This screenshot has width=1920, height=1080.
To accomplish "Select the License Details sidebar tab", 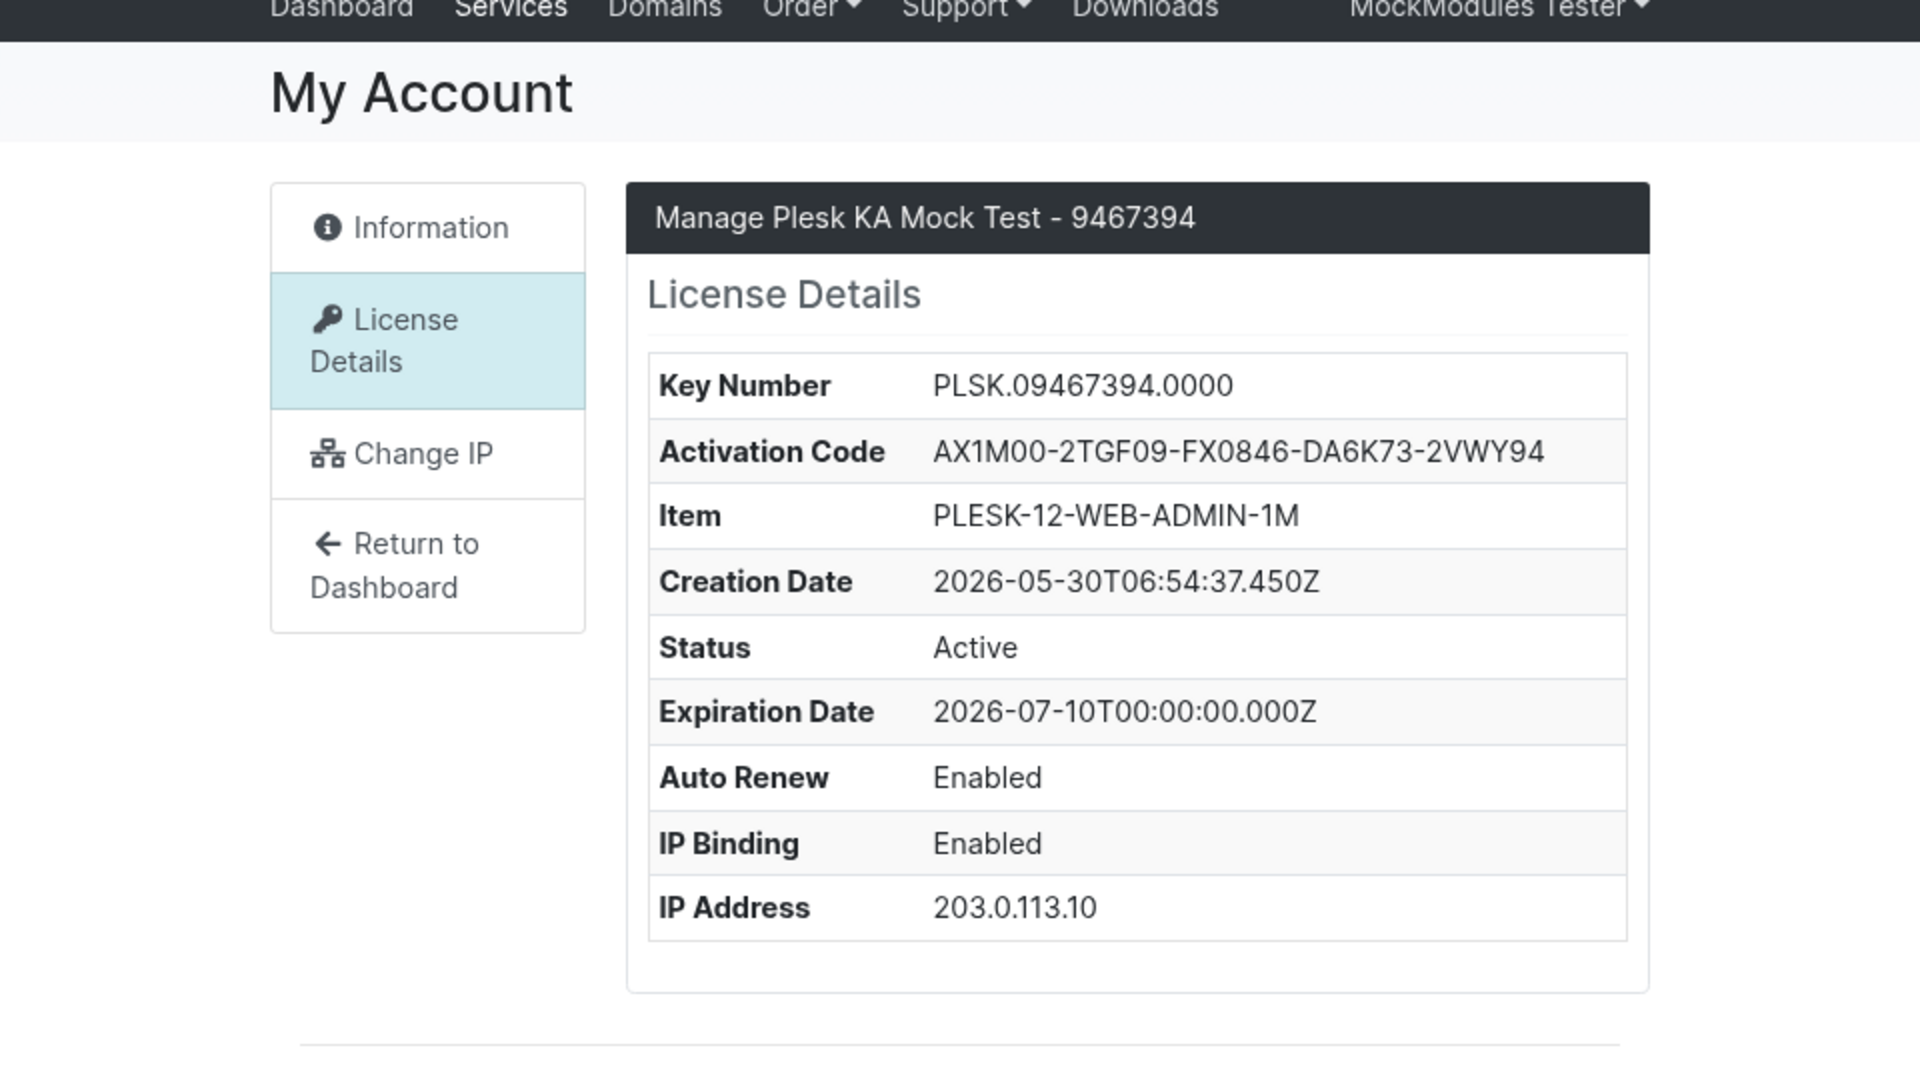I will point(428,341).
